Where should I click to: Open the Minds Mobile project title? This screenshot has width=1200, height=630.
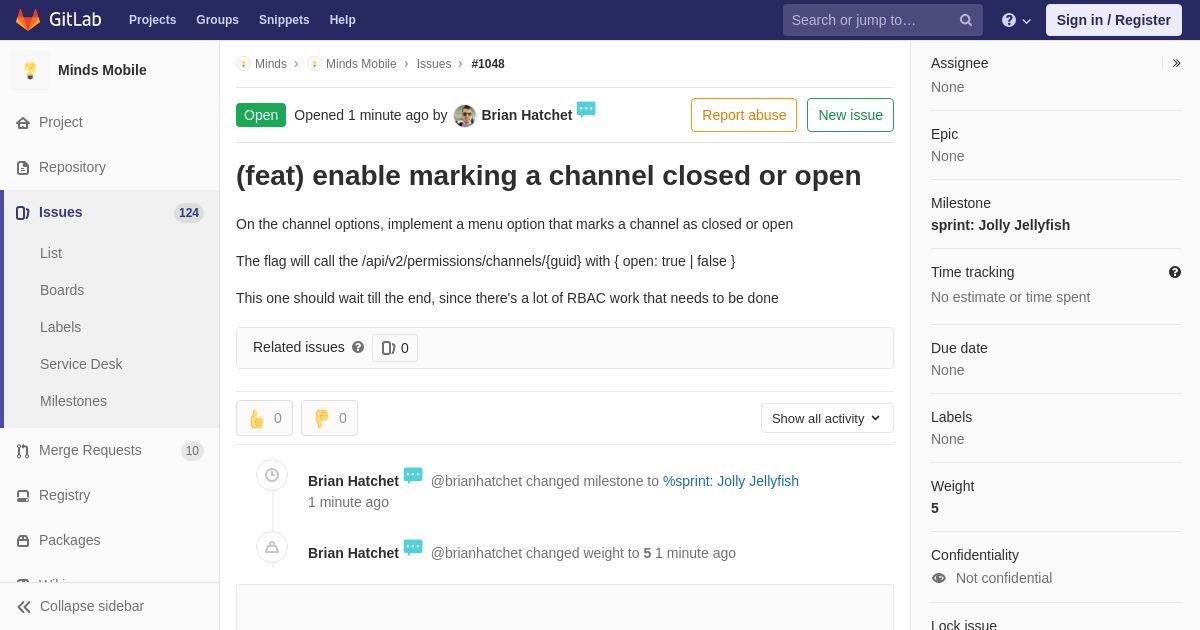(x=102, y=70)
